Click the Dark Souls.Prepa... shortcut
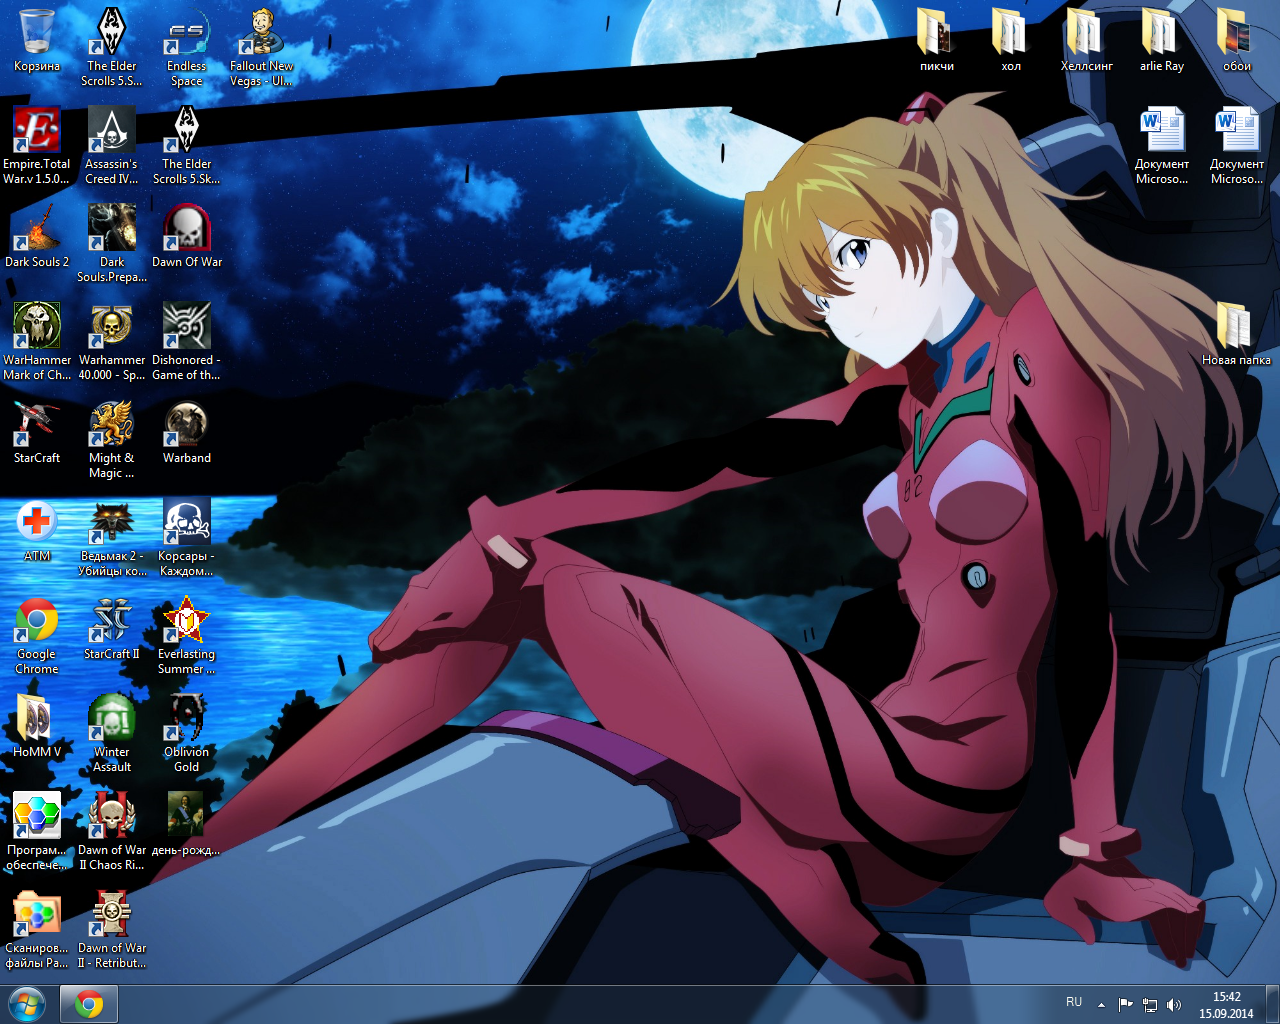 111,243
